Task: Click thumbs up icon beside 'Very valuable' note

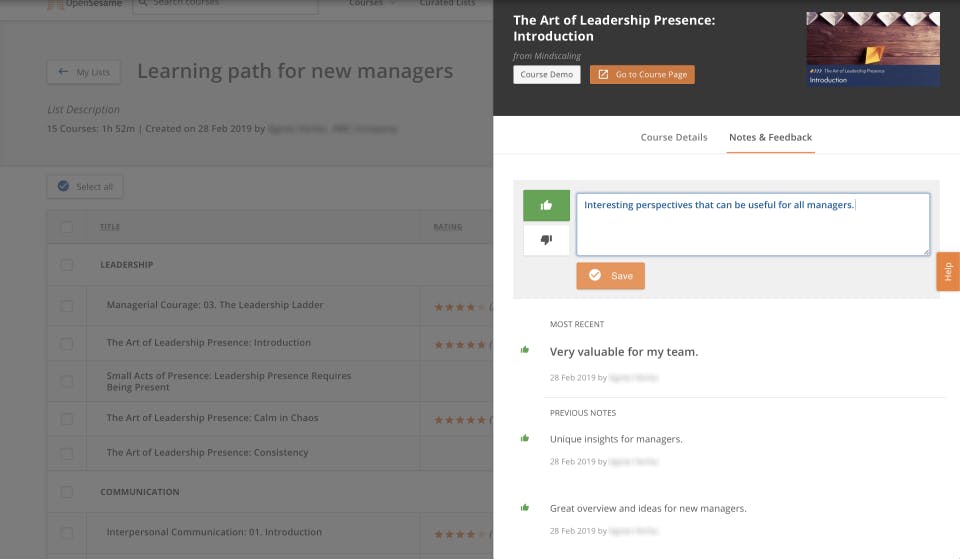Action: (524, 350)
